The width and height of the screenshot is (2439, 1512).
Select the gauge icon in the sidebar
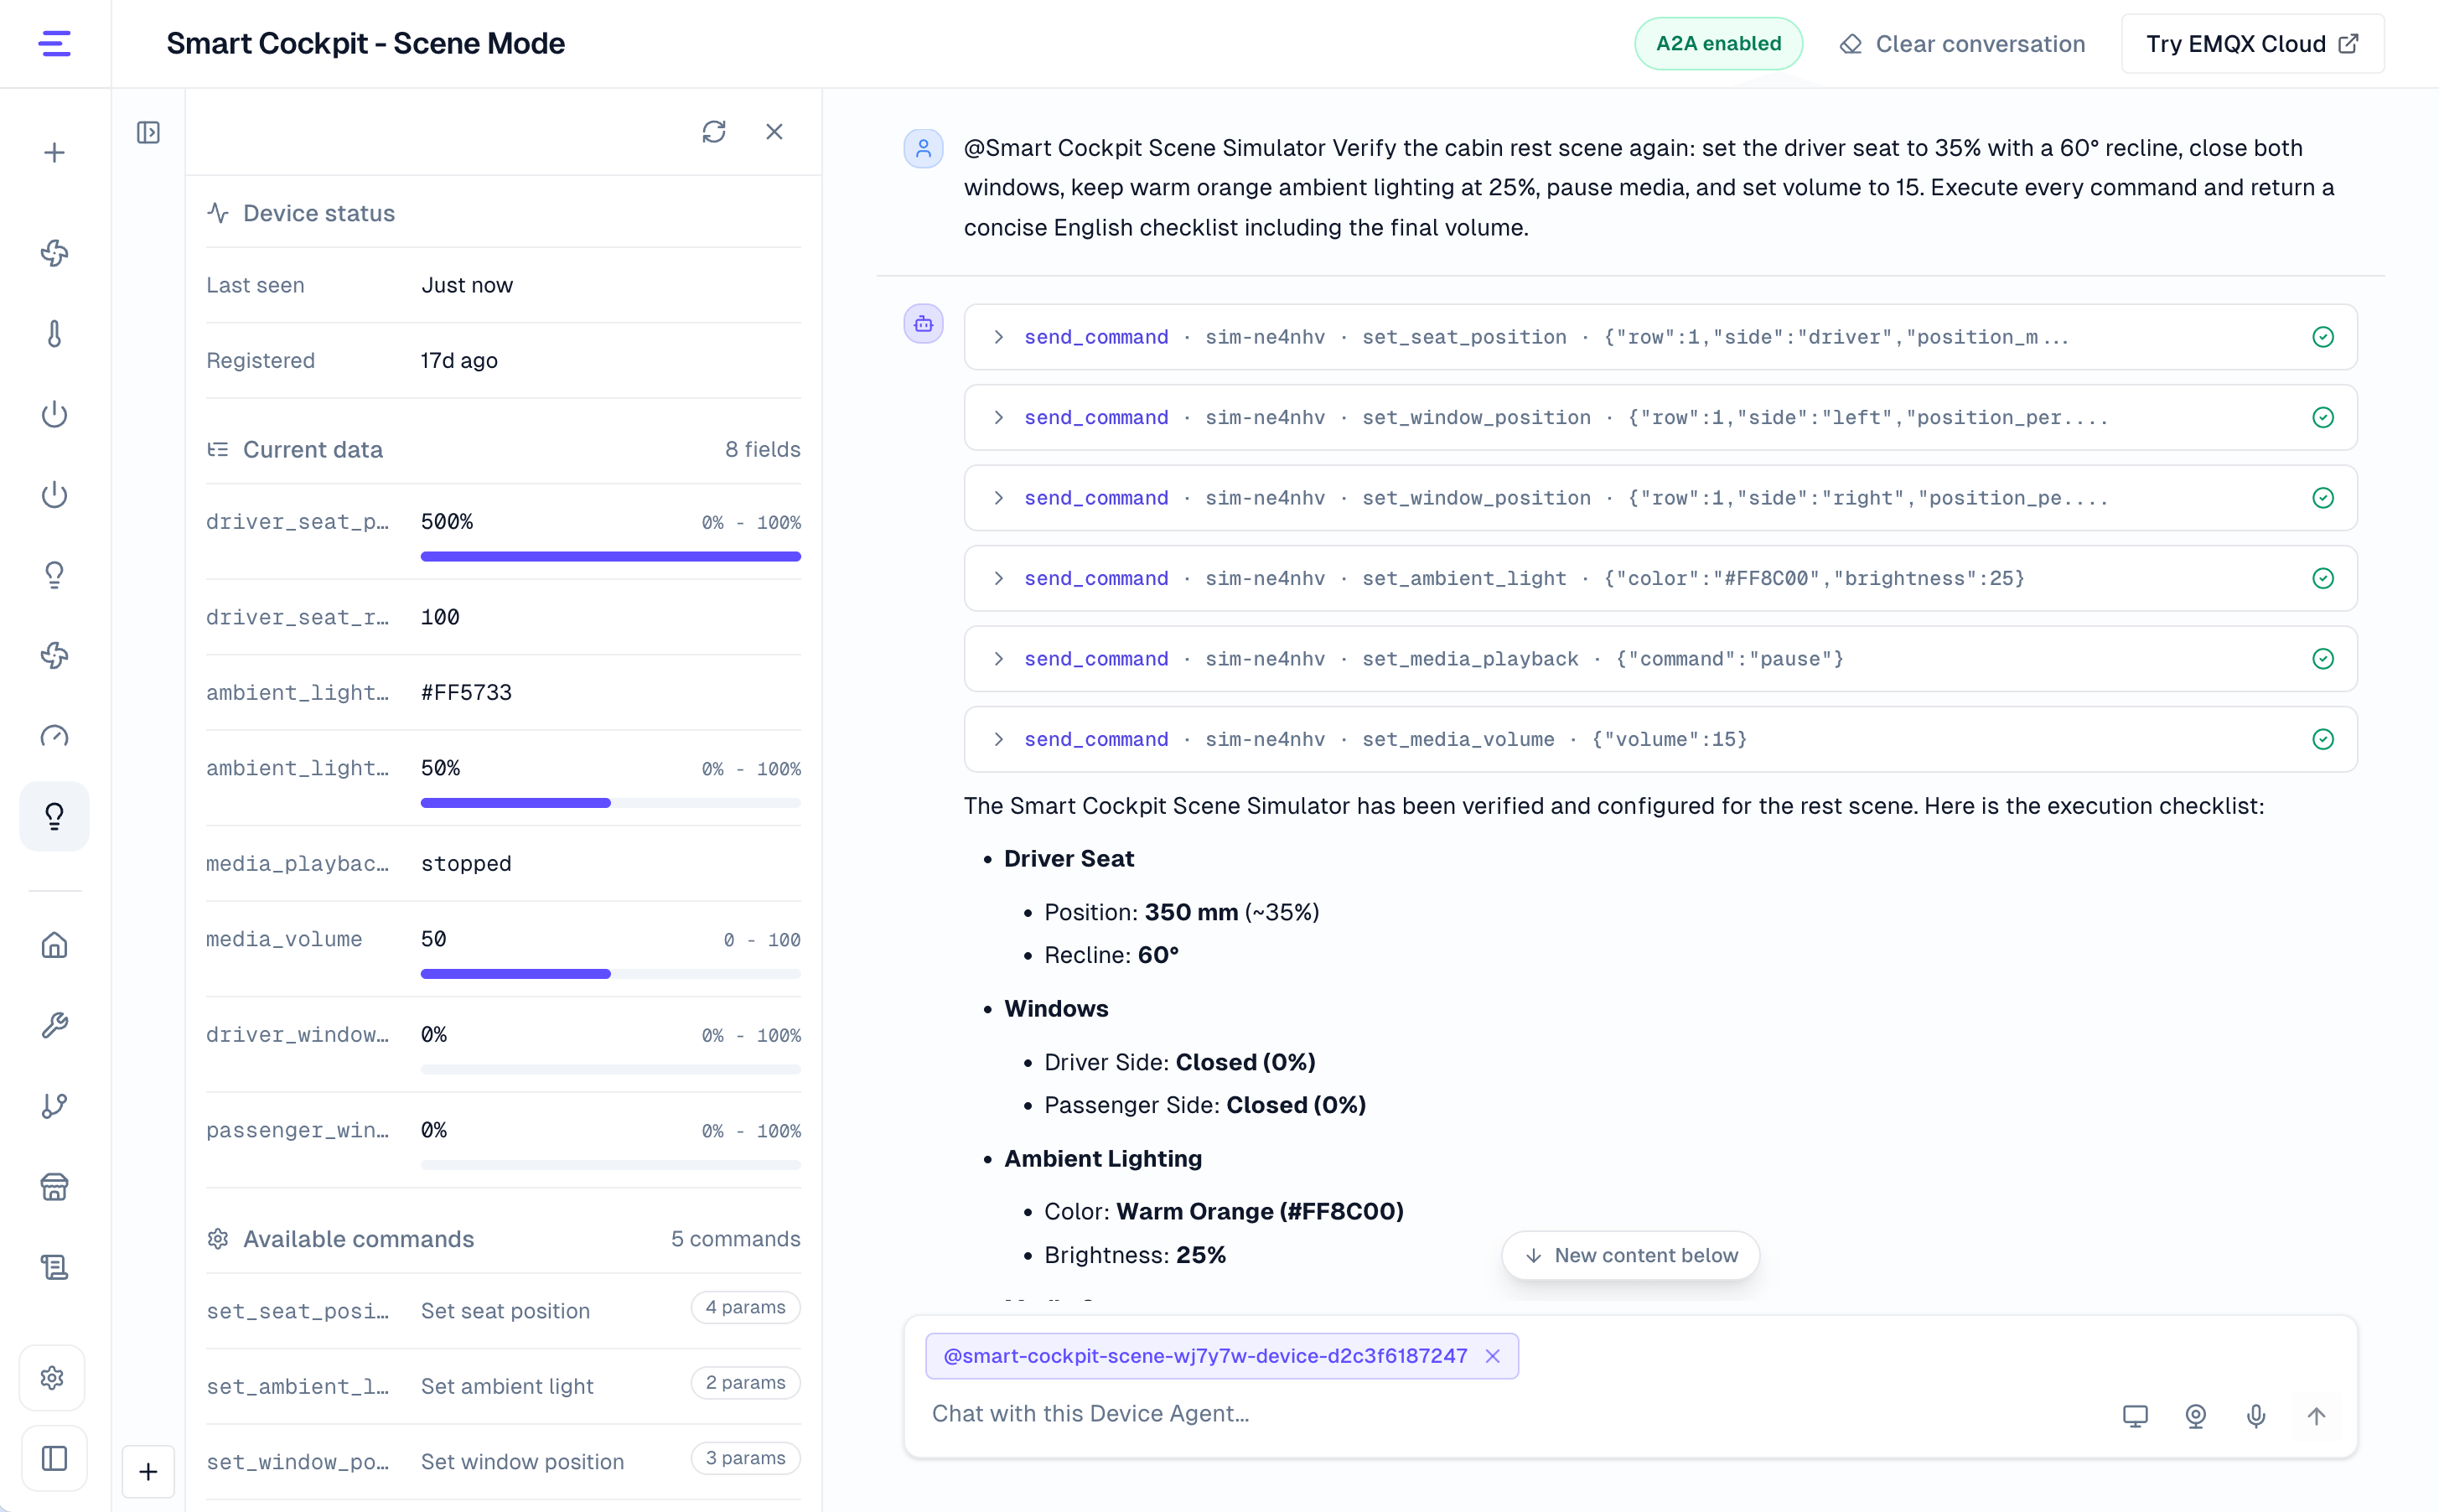54,736
